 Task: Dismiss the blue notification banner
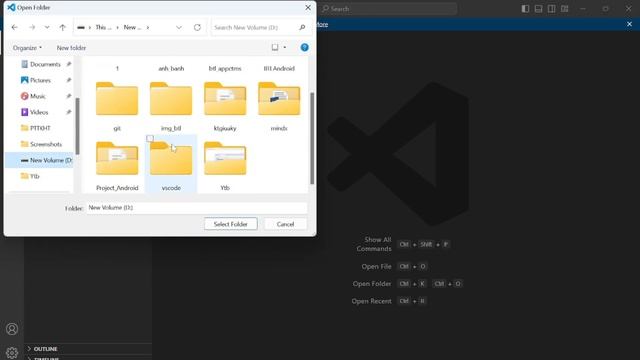(x=629, y=24)
